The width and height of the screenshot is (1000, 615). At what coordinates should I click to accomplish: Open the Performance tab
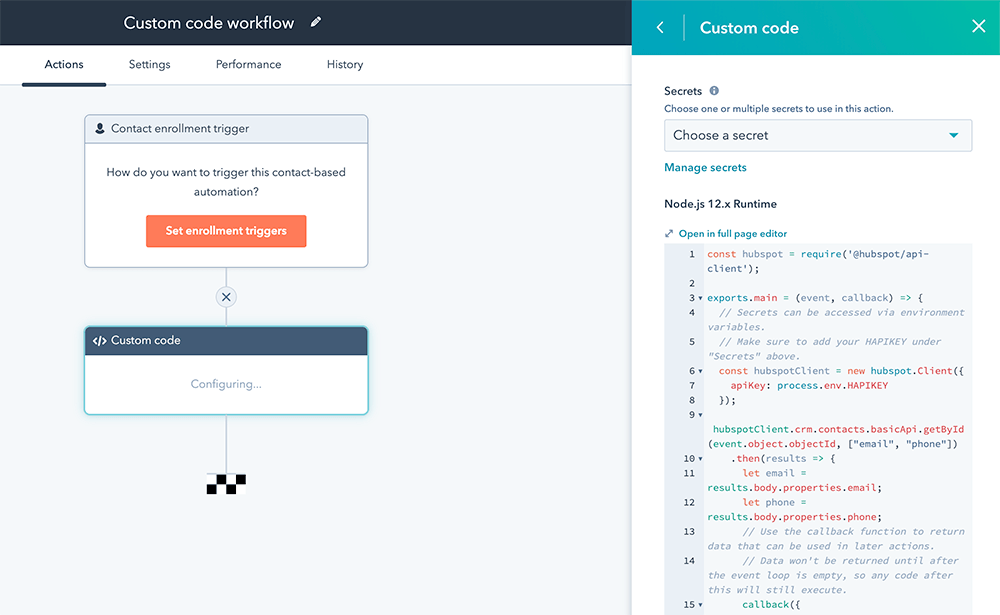click(x=248, y=64)
